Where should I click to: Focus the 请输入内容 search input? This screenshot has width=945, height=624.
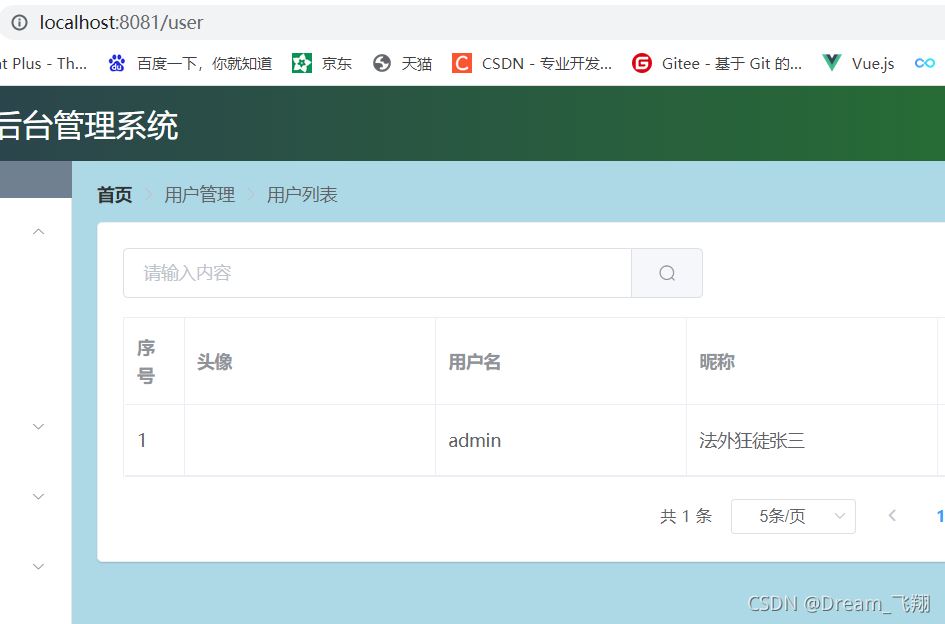coord(377,273)
